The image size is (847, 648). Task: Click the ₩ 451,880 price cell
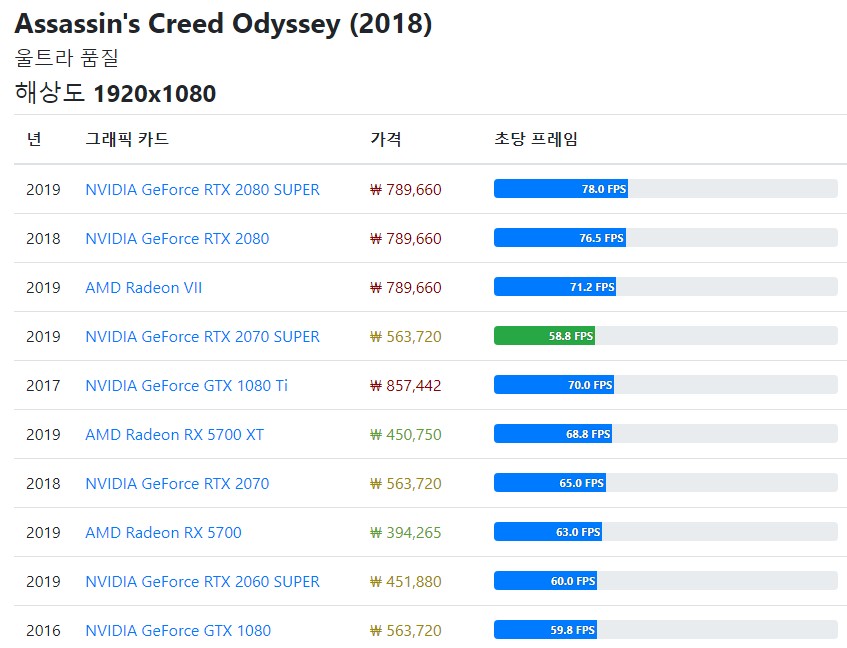[406, 582]
